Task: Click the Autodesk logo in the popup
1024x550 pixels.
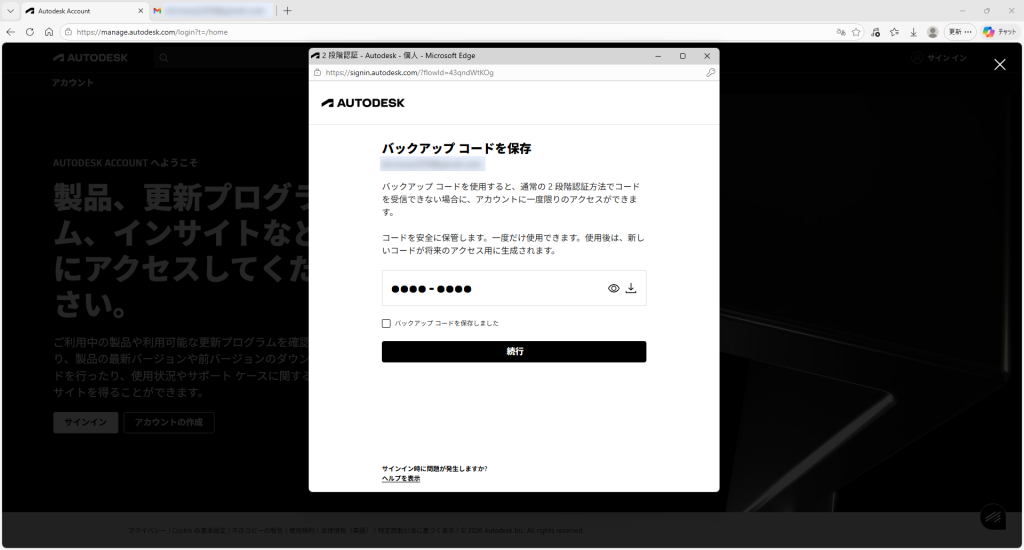Action: coord(363,103)
